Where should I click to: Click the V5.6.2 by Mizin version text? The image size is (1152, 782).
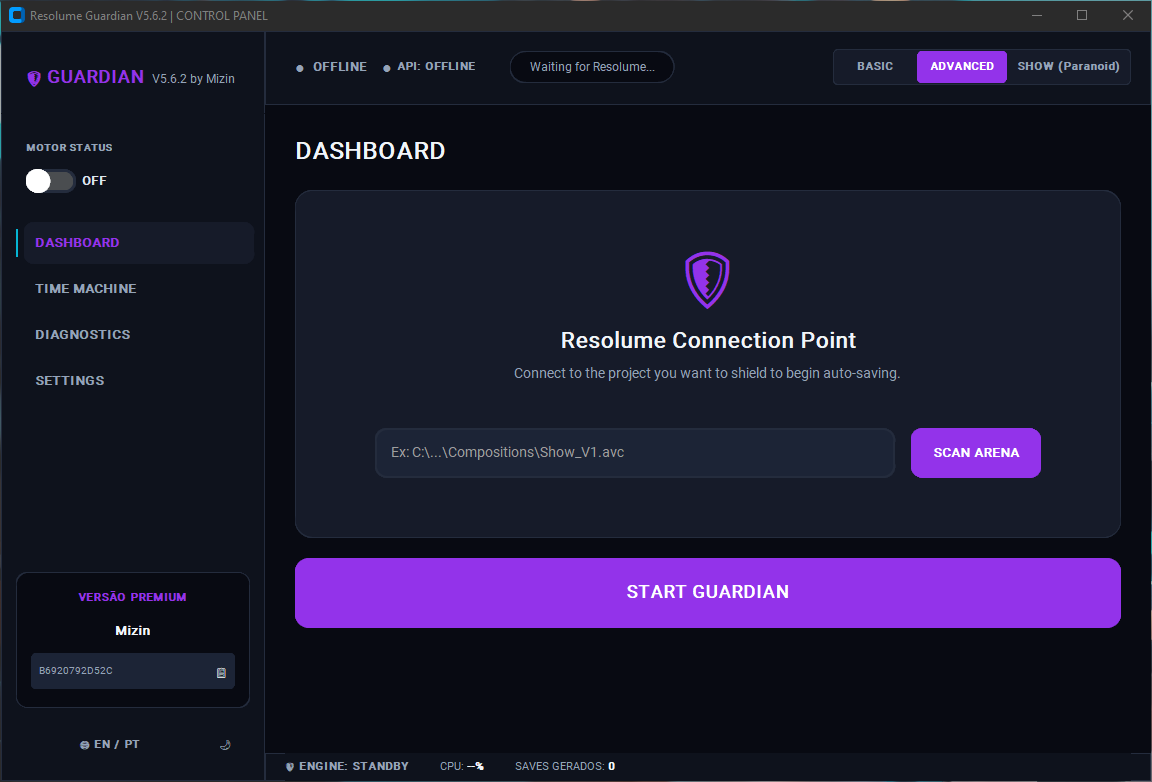193,79
